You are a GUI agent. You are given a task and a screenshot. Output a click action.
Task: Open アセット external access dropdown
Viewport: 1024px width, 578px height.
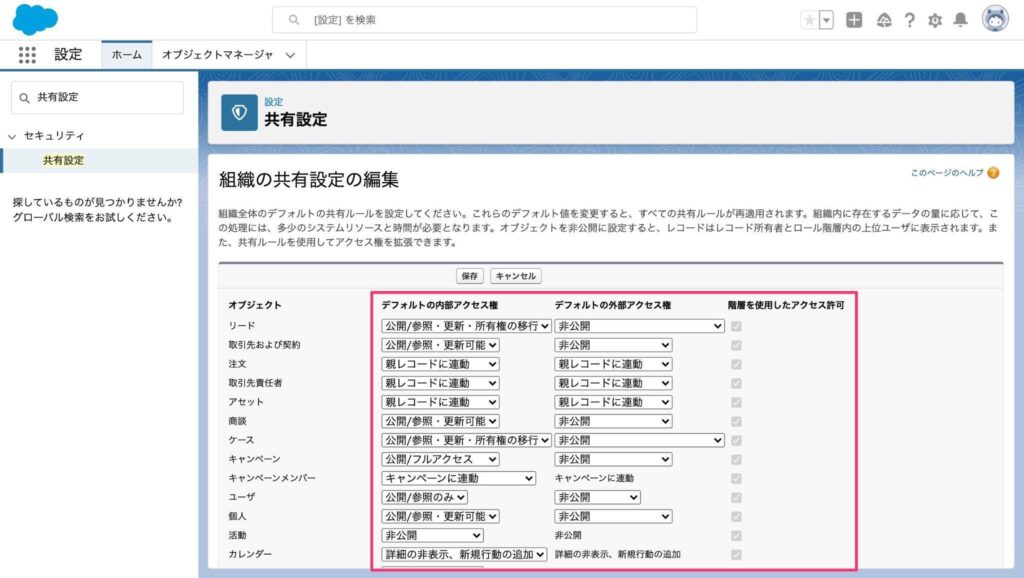point(613,402)
